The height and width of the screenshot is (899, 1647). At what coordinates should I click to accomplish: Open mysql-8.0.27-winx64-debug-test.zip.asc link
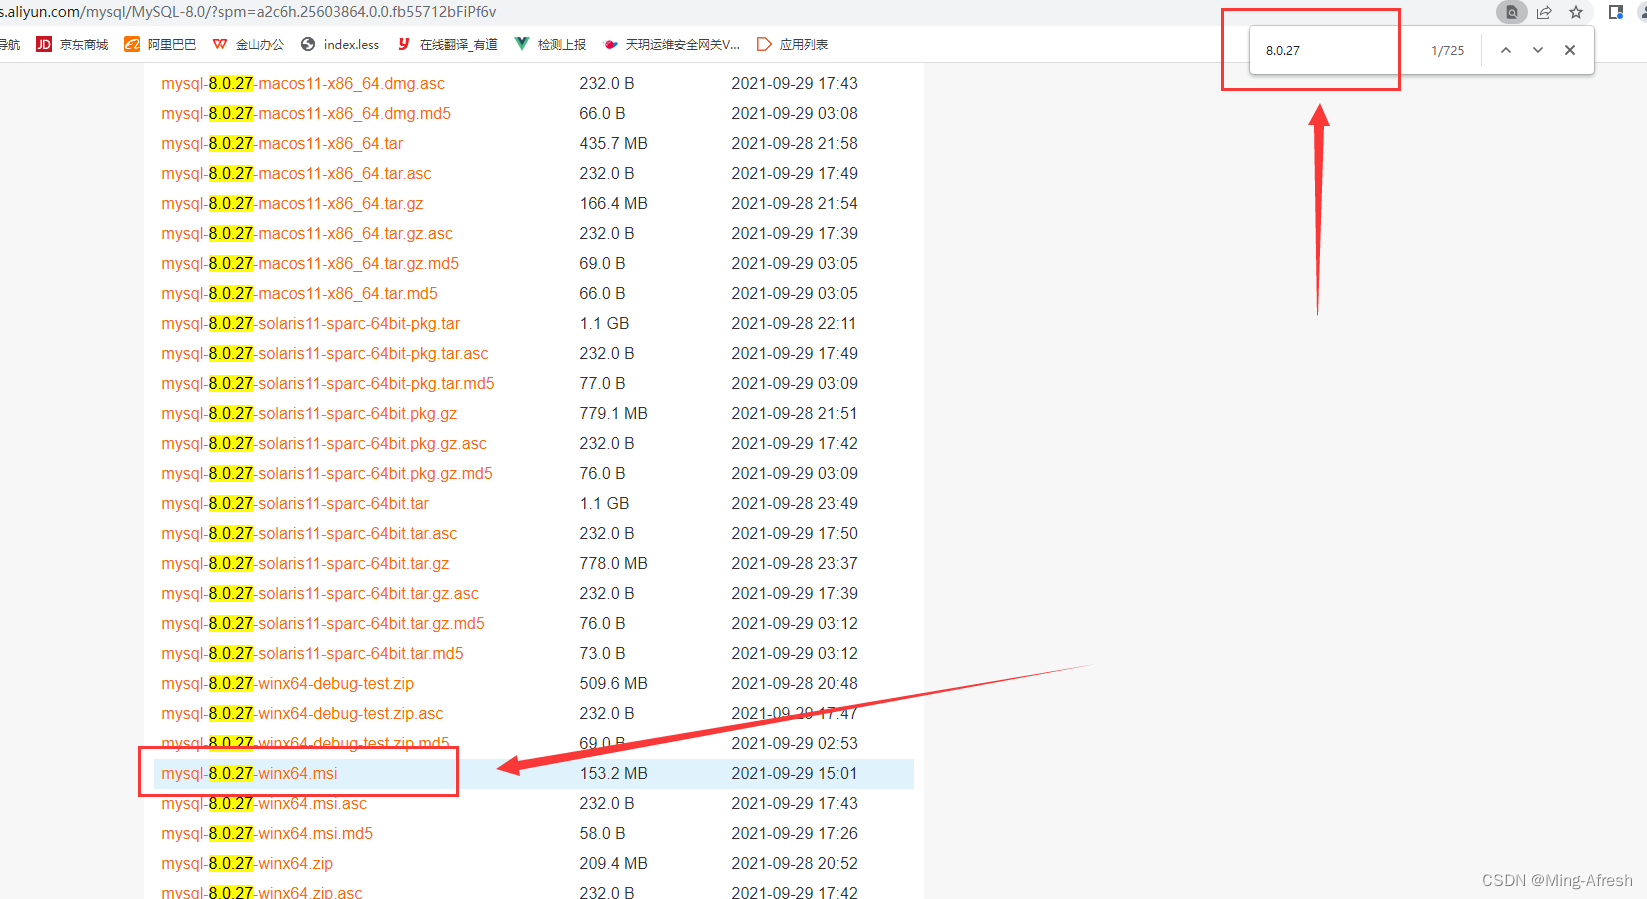pyautogui.click(x=302, y=713)
